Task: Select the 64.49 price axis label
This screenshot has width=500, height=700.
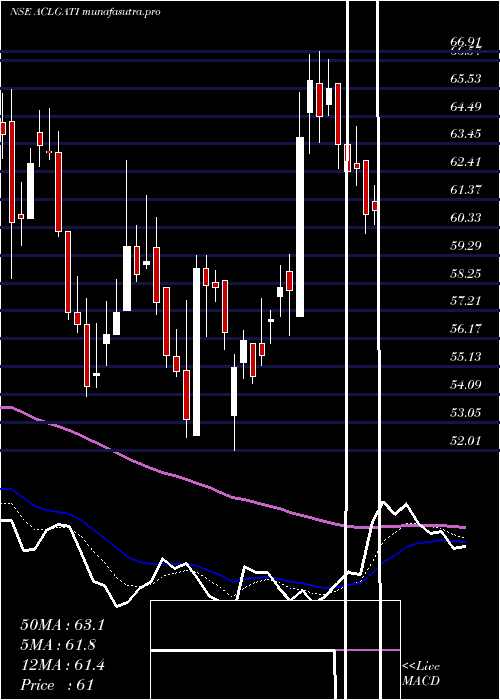Action: point(466,106)
